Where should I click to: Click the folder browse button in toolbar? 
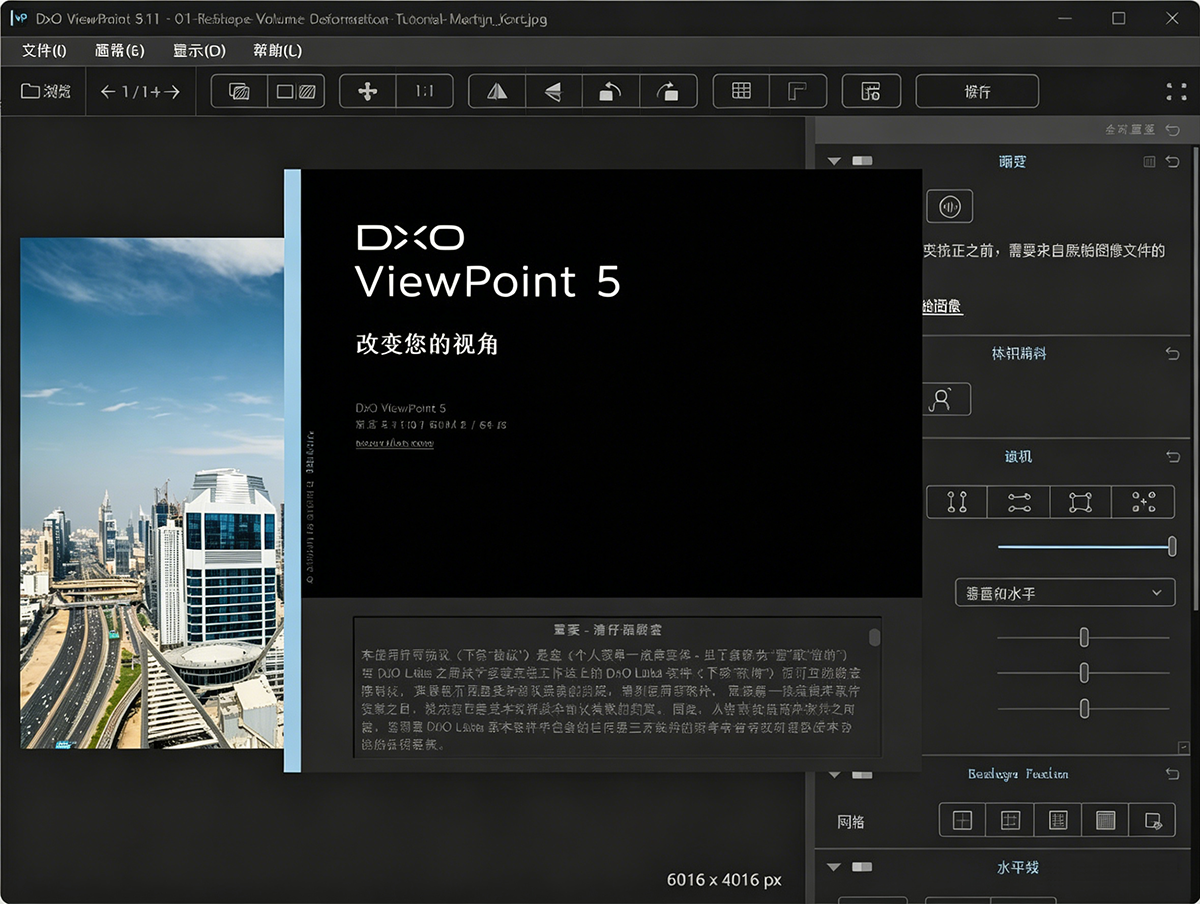(46, 92)
